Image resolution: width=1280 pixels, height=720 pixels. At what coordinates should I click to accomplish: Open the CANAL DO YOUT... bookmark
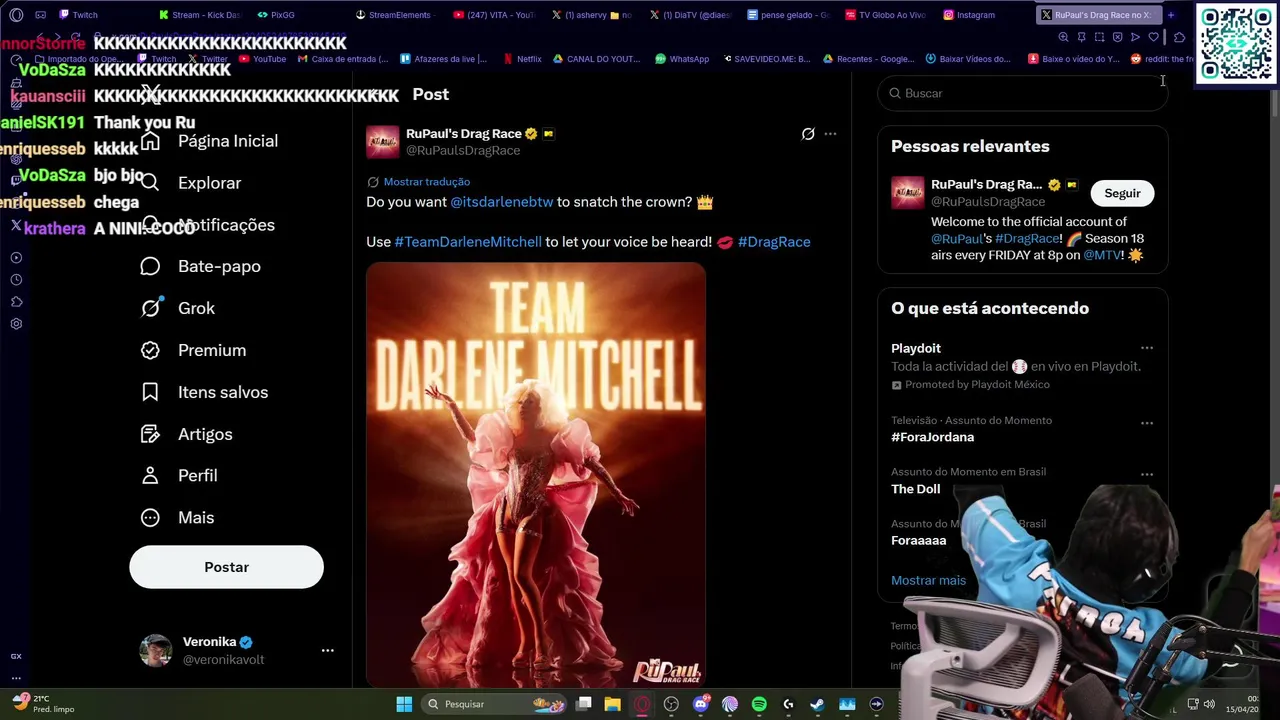click(595, 59)
